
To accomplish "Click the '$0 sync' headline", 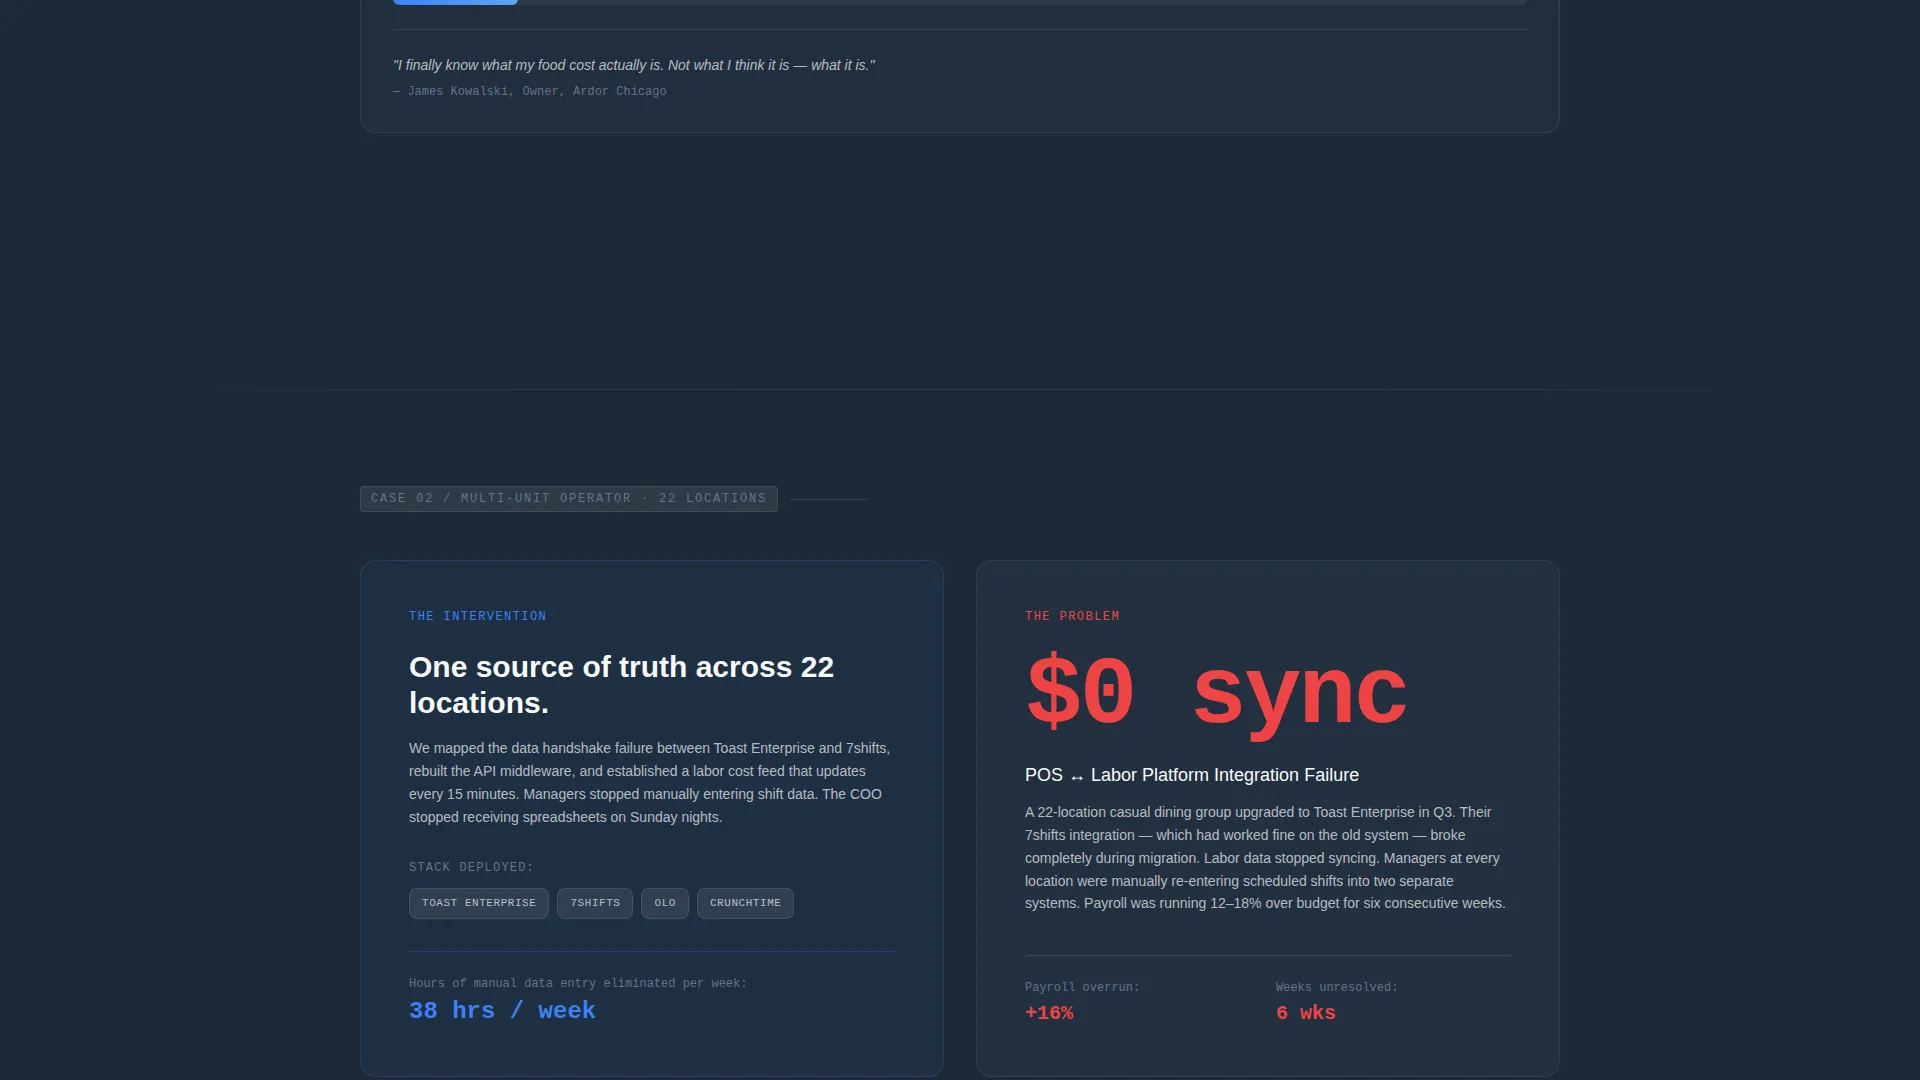I will tap(1216, 692).
